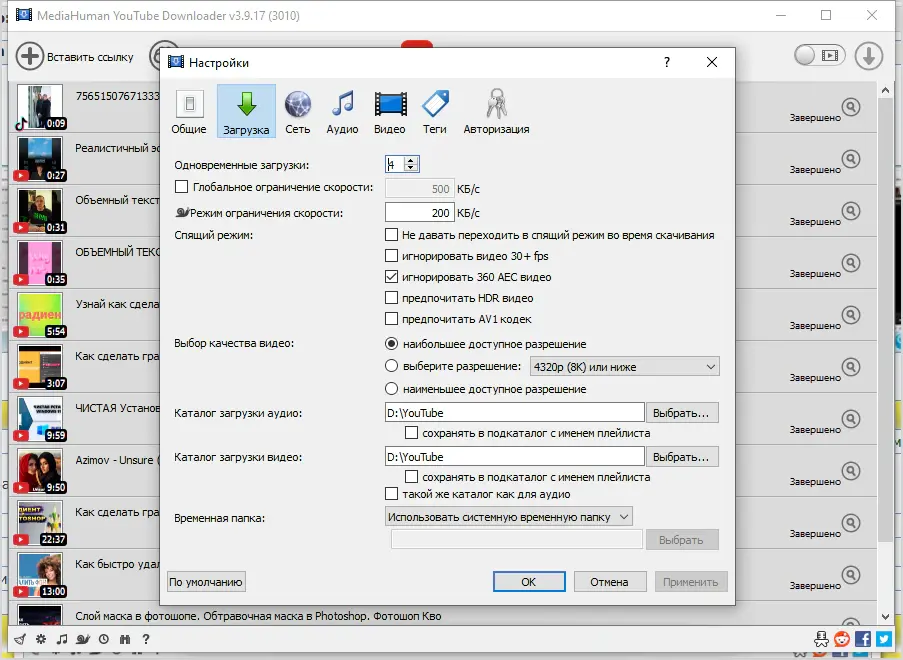Screen dimensions: 903x660
Task: Click the Start all downloads arrow icon
Action: (x=869, y=56)
